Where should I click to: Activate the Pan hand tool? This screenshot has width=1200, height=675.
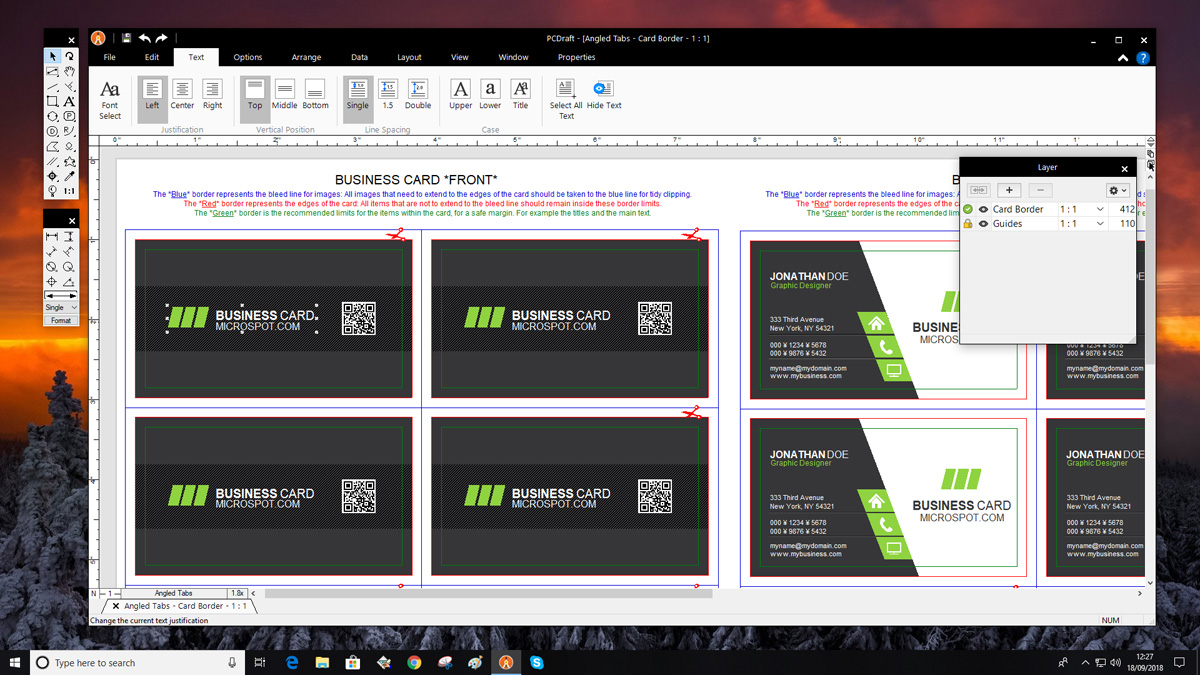[x=68, y=72]
